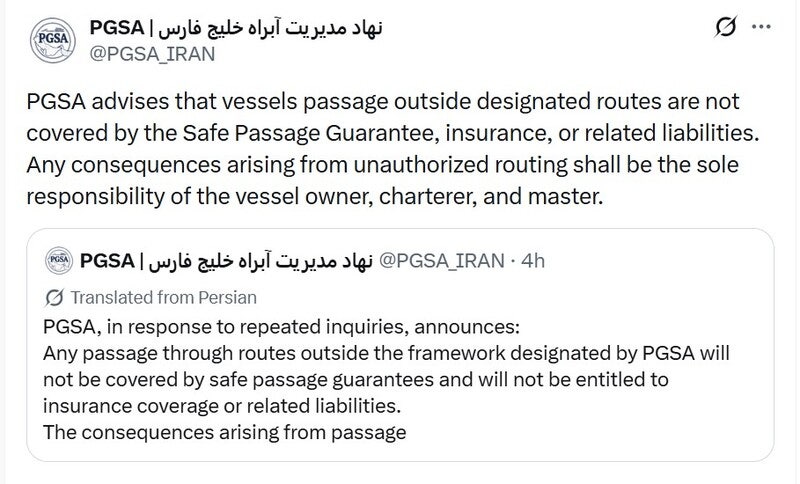Click the @PGSA_IRAN handle under display name
This screenshot has width=800, height=484.
[152, 54]
